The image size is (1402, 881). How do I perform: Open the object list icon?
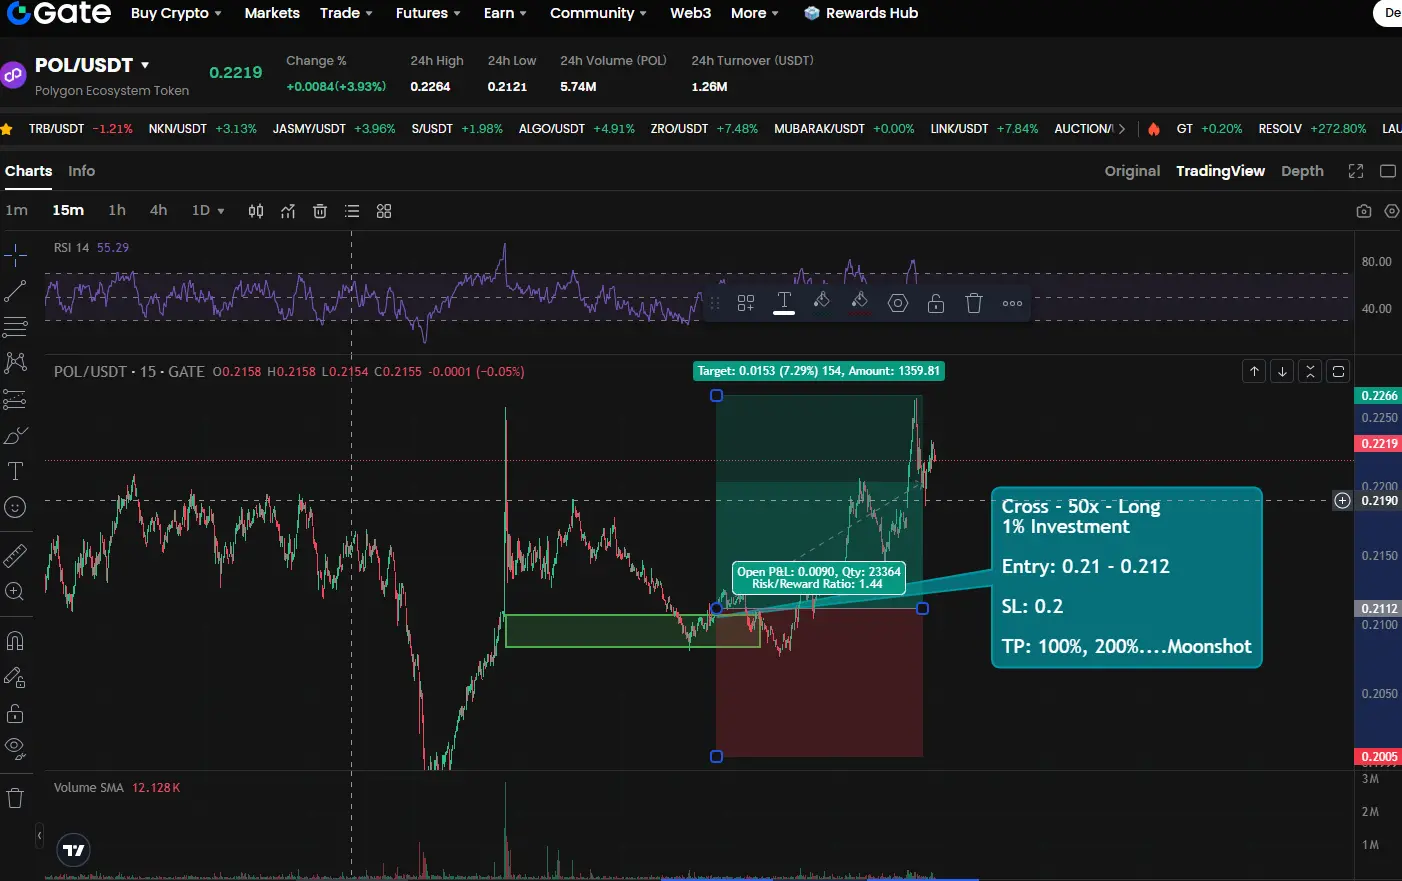(352, 211)
